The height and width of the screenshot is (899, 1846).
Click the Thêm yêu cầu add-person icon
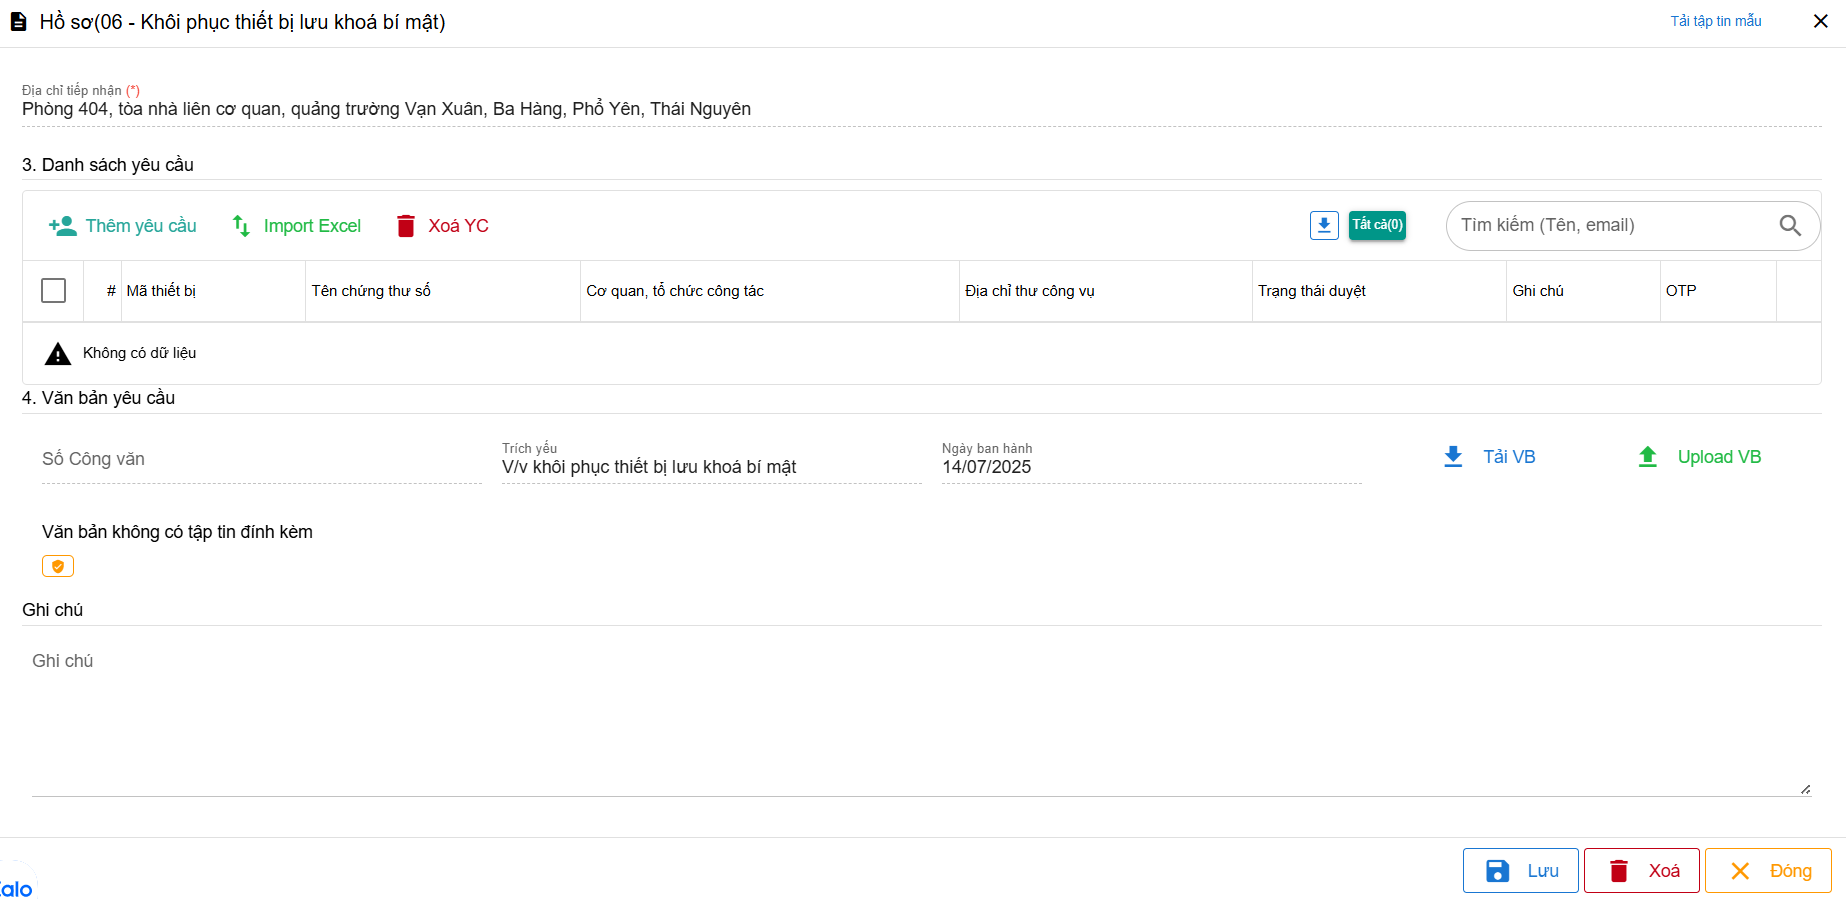62,226
